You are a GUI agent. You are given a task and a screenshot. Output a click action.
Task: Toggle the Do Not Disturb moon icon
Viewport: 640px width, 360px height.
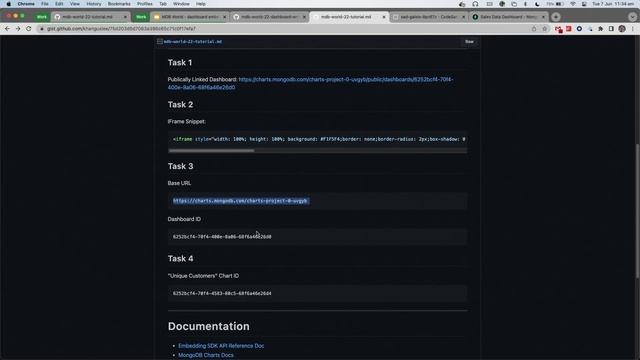point(537,4)
